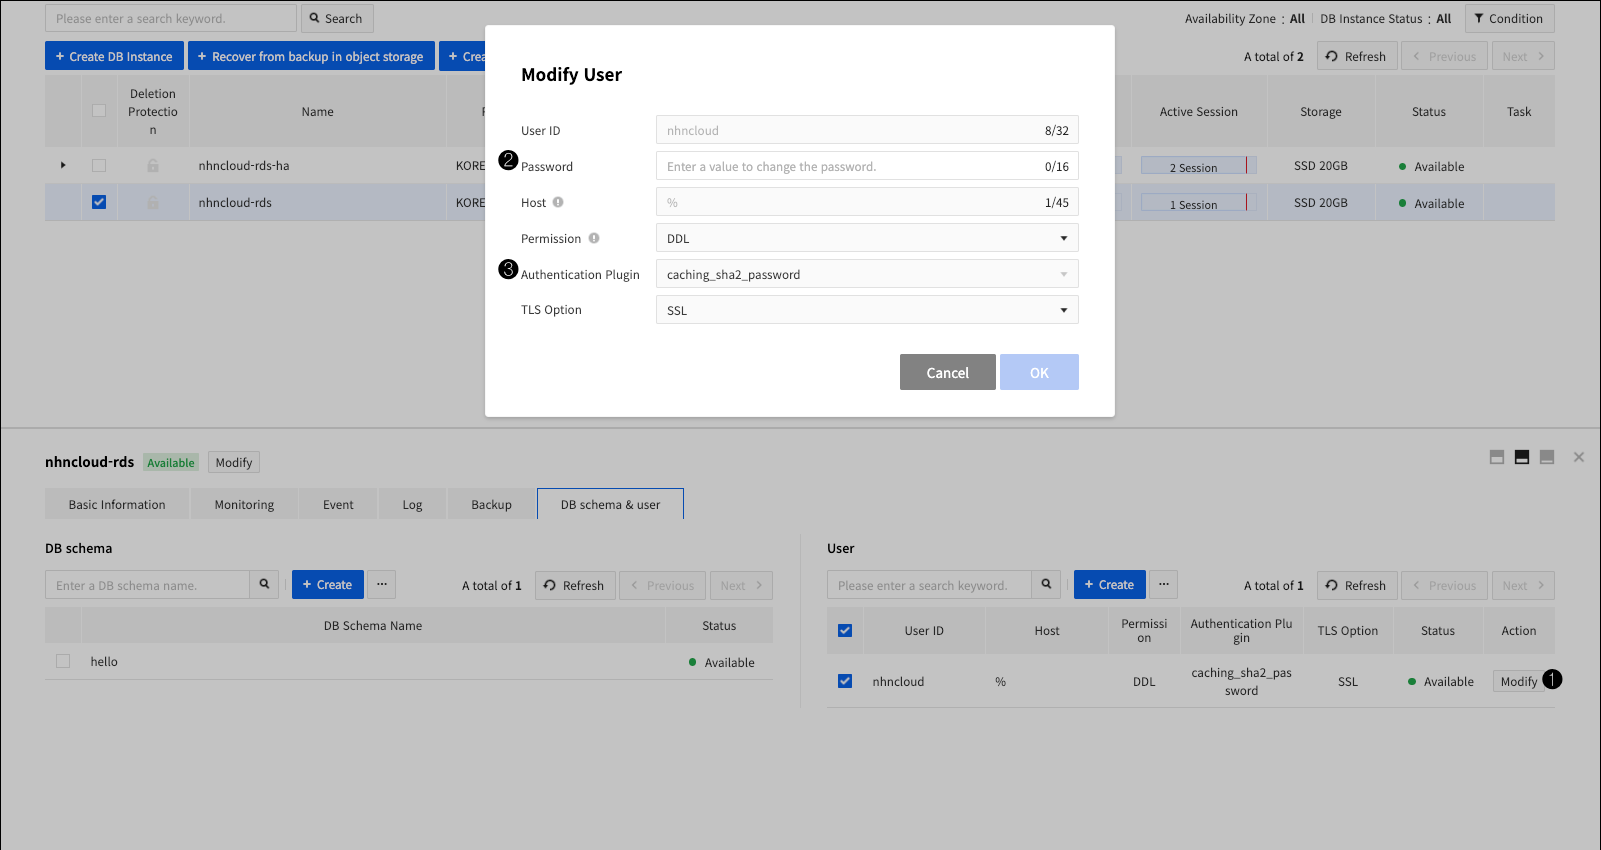1601x850 pixels.
Task: Refresh the User list
Action: click(x=1357, y=585)
